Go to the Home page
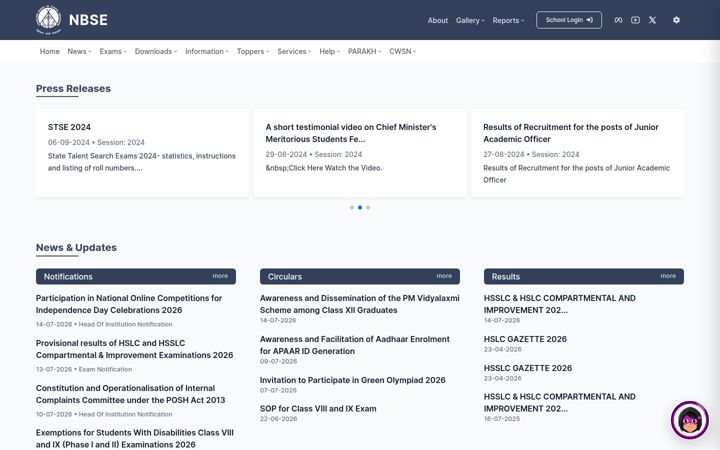This screenshot has width=720, height=450. click(x=50, y=51)
